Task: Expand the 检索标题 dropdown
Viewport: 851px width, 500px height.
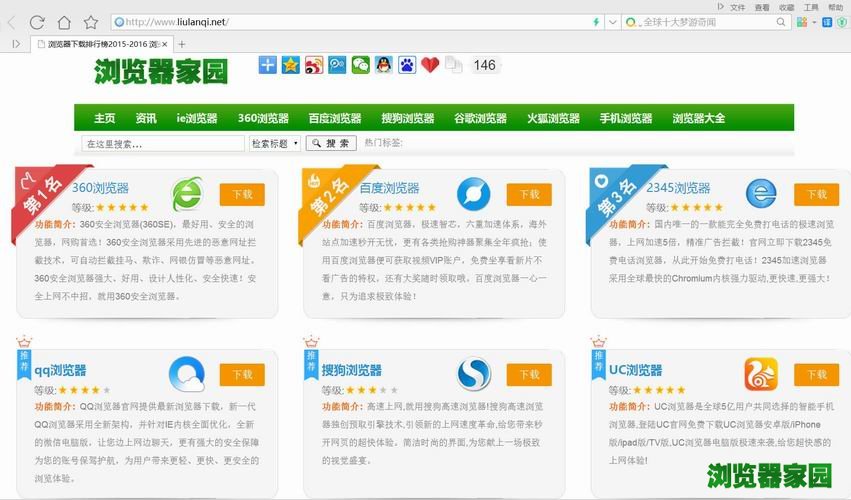Action: click(x=275, y=143)
